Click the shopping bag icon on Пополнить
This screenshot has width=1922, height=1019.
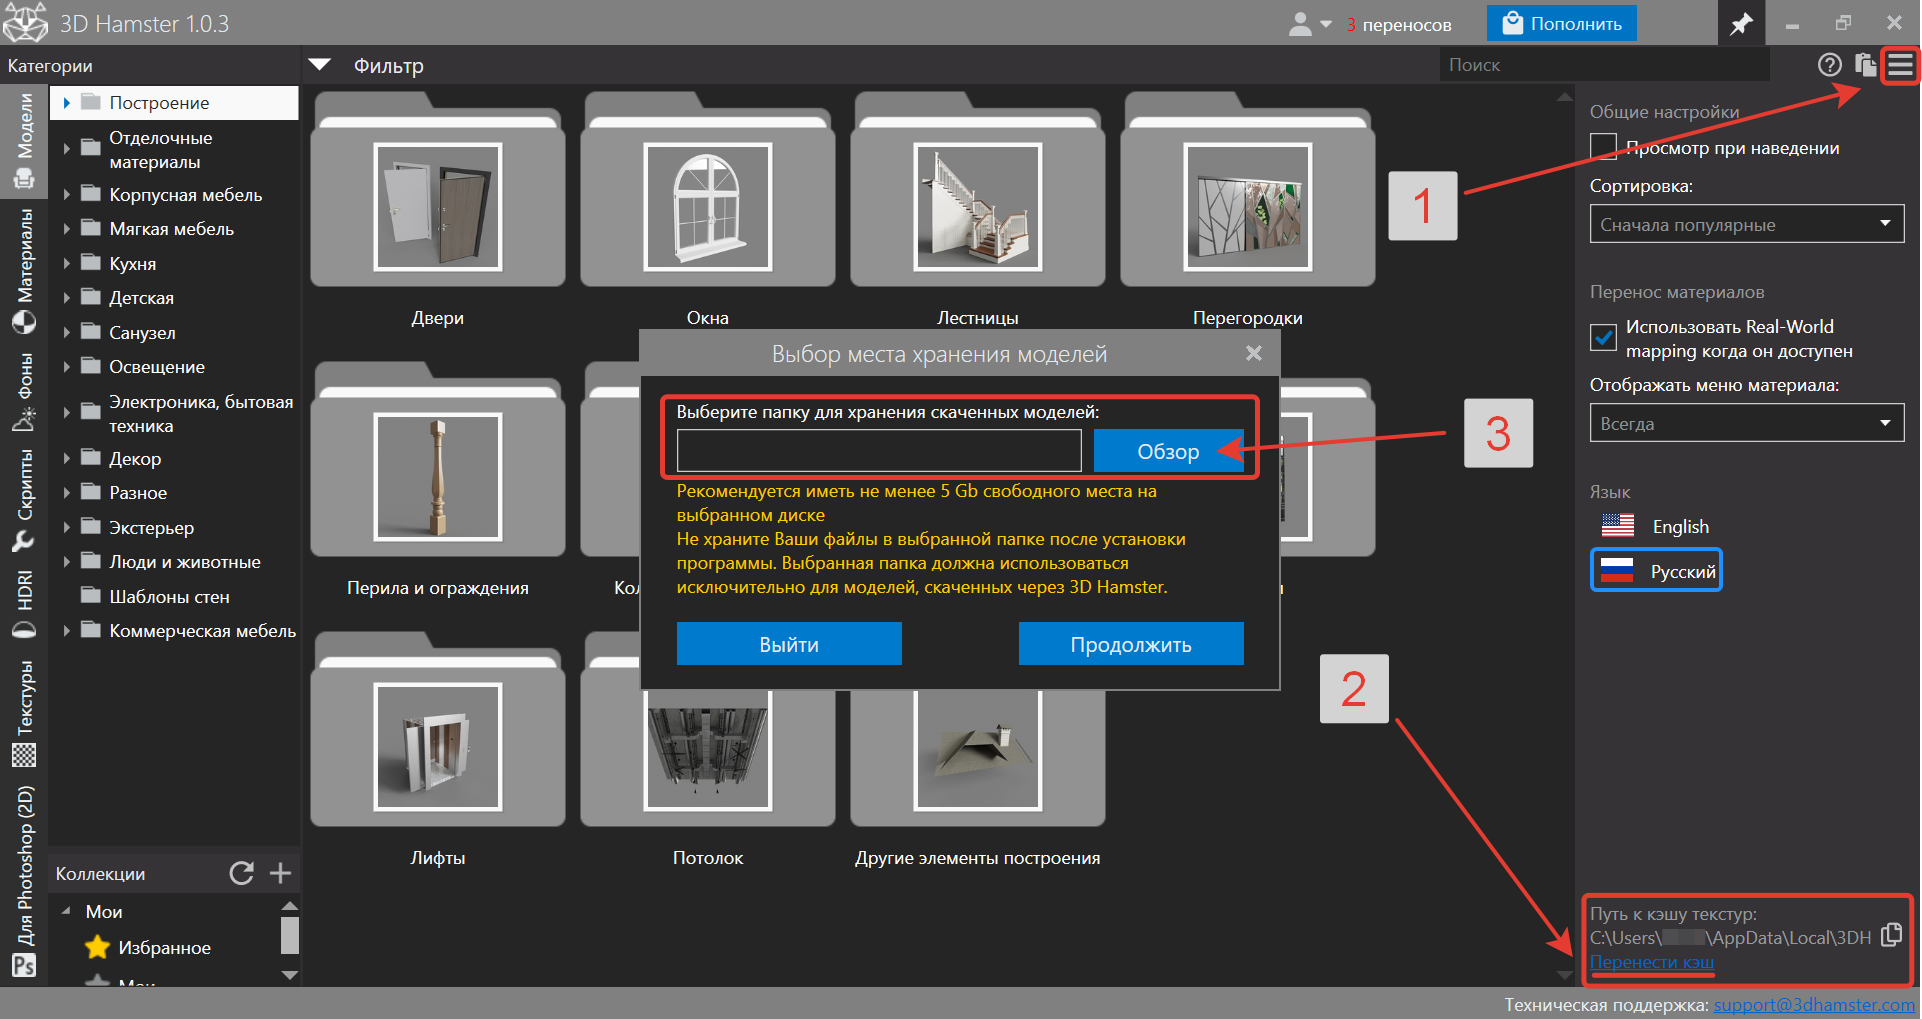point(1513,23)
